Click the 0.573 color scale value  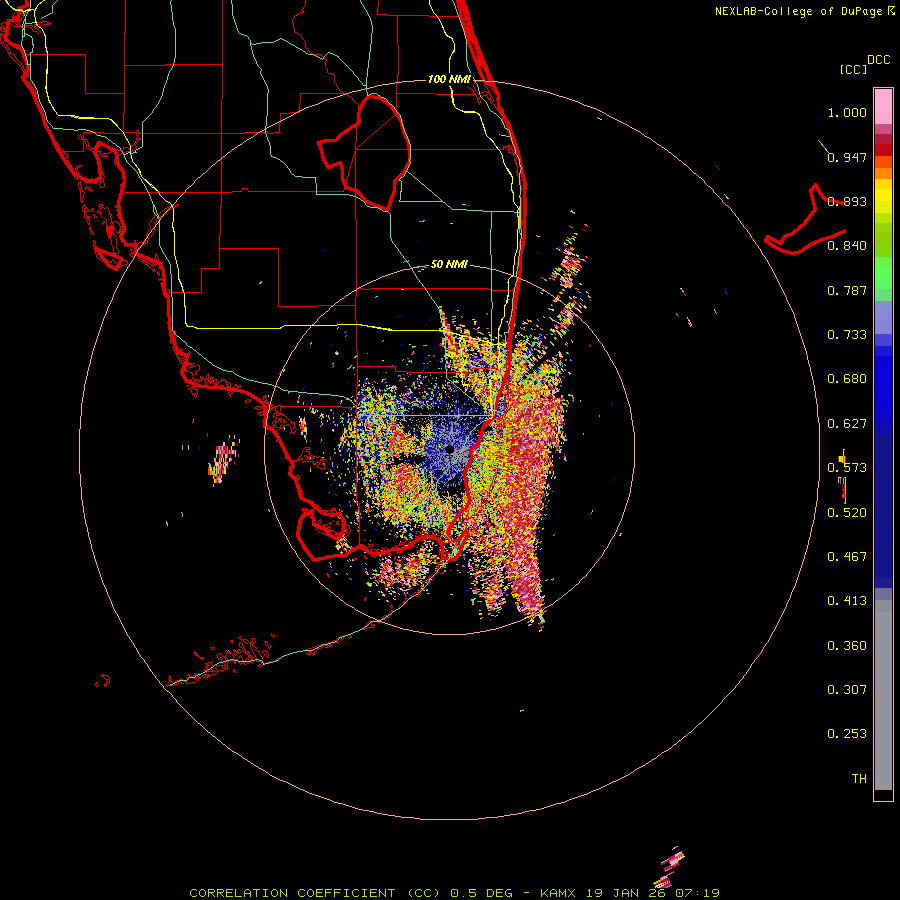point(847,468)
